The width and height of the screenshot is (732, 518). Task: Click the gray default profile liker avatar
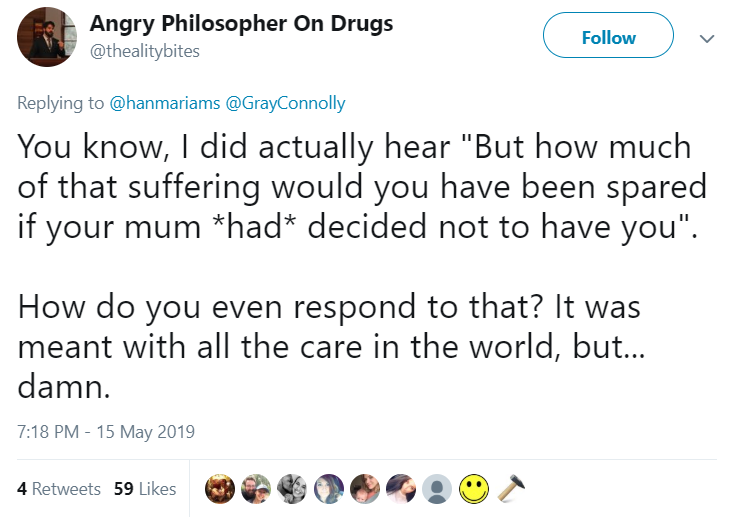click(x=437, y=489)
